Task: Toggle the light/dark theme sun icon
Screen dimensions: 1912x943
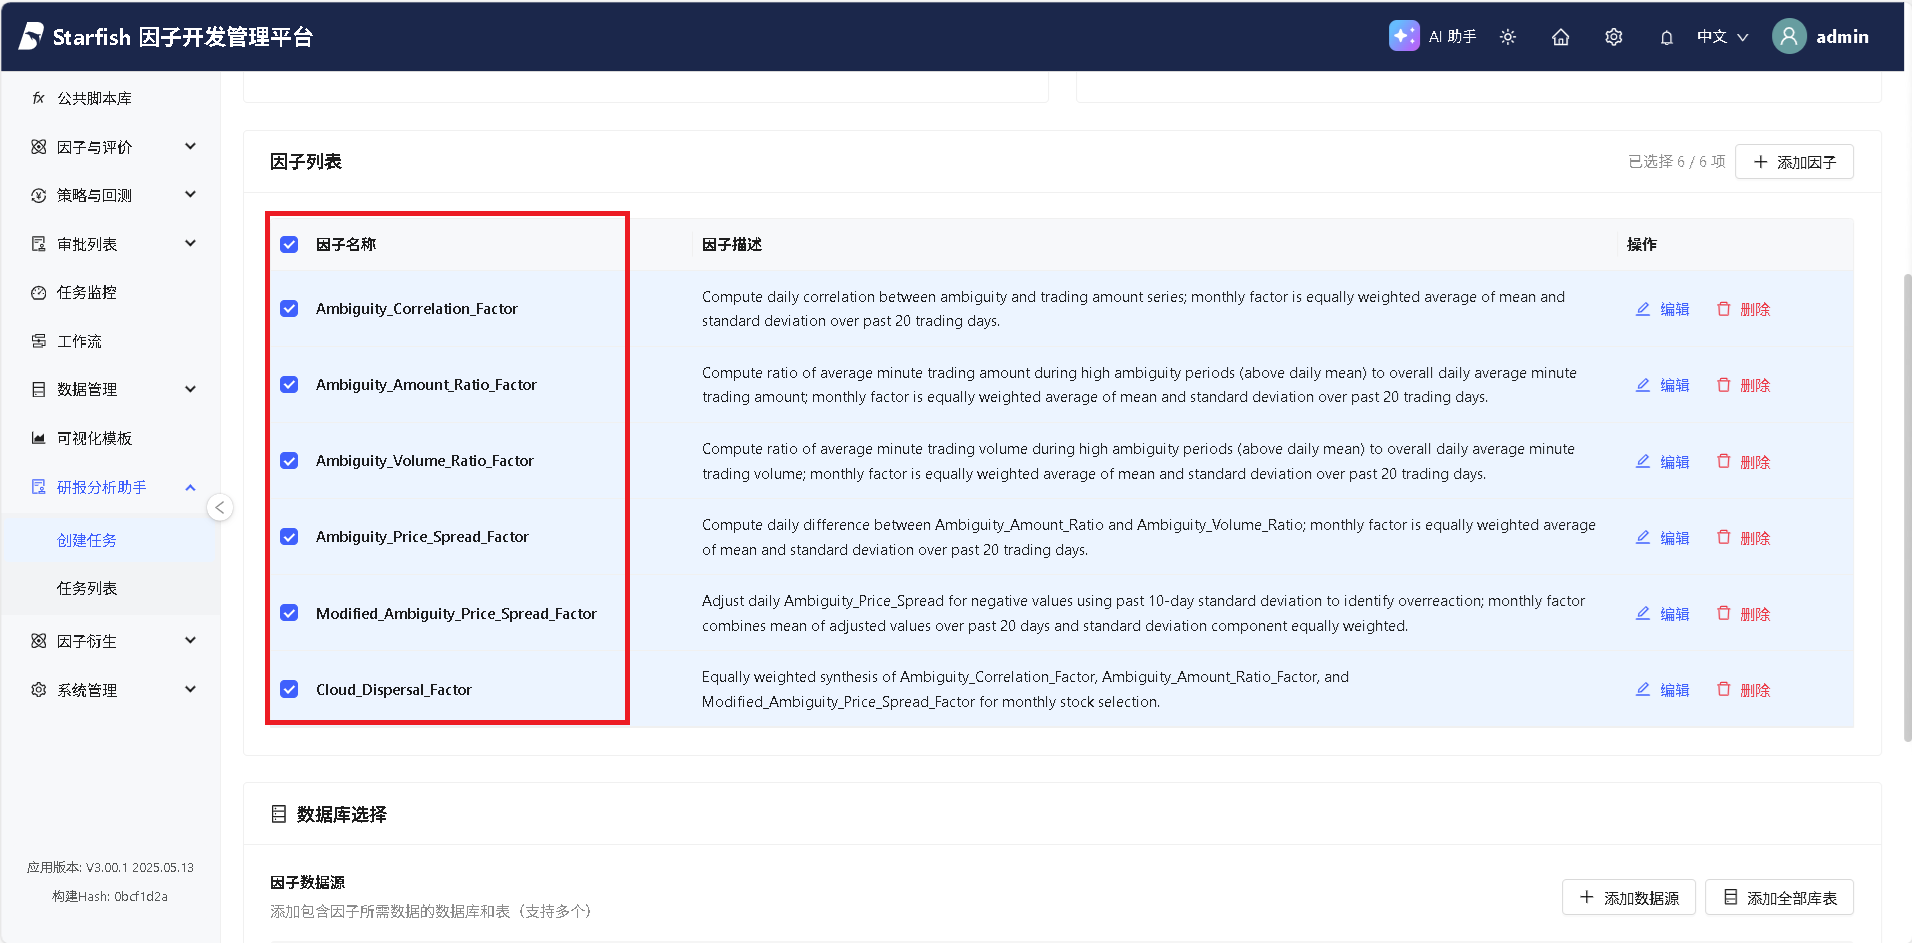Action: 1508,37
